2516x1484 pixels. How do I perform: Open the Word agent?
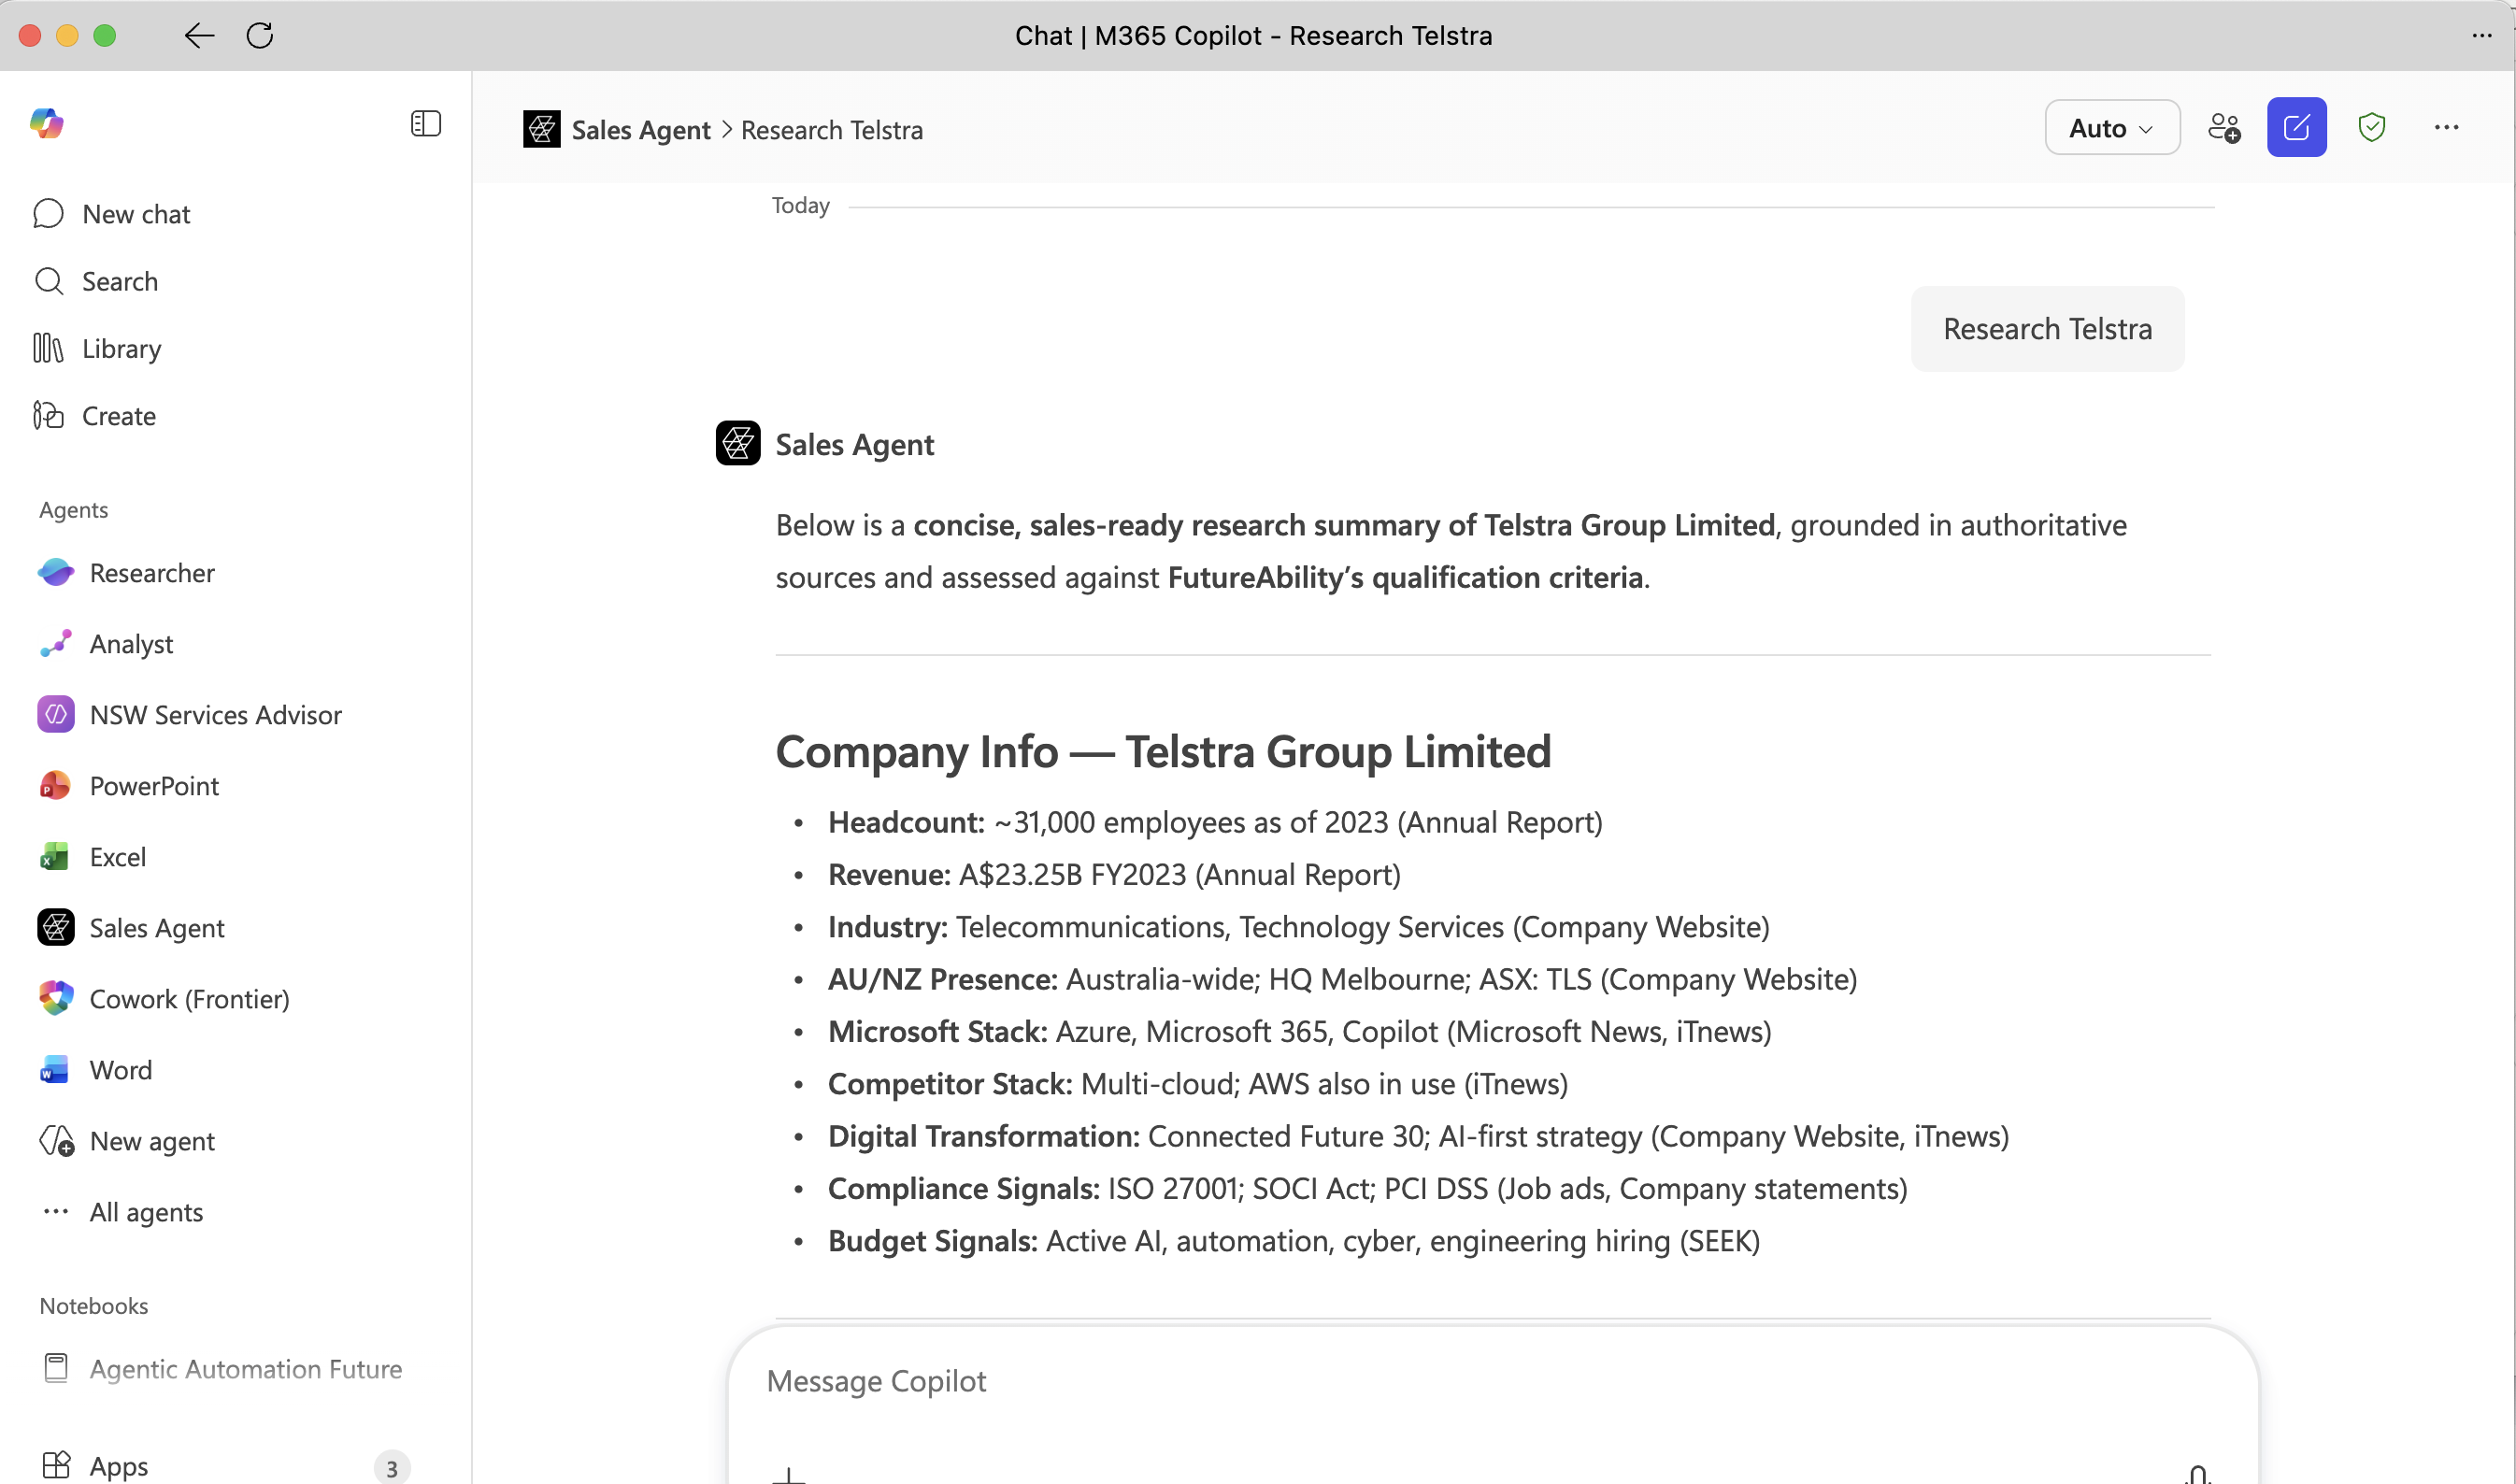click(x=121, y=1069)
